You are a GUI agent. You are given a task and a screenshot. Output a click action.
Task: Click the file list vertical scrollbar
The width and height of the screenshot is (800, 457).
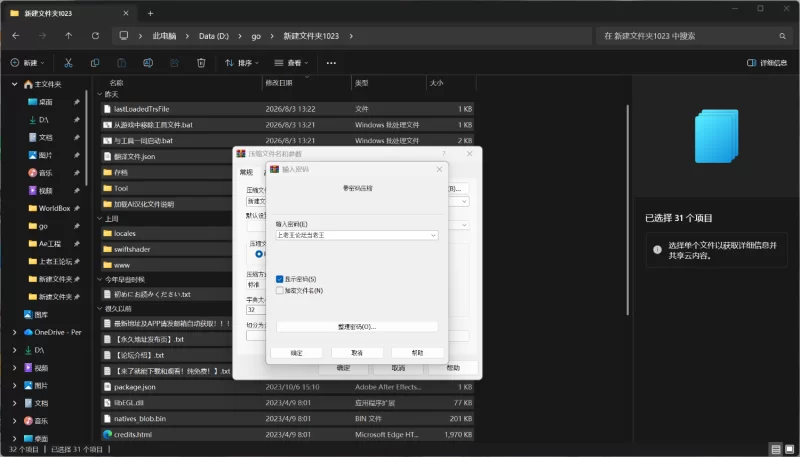[x=628, y=210]
